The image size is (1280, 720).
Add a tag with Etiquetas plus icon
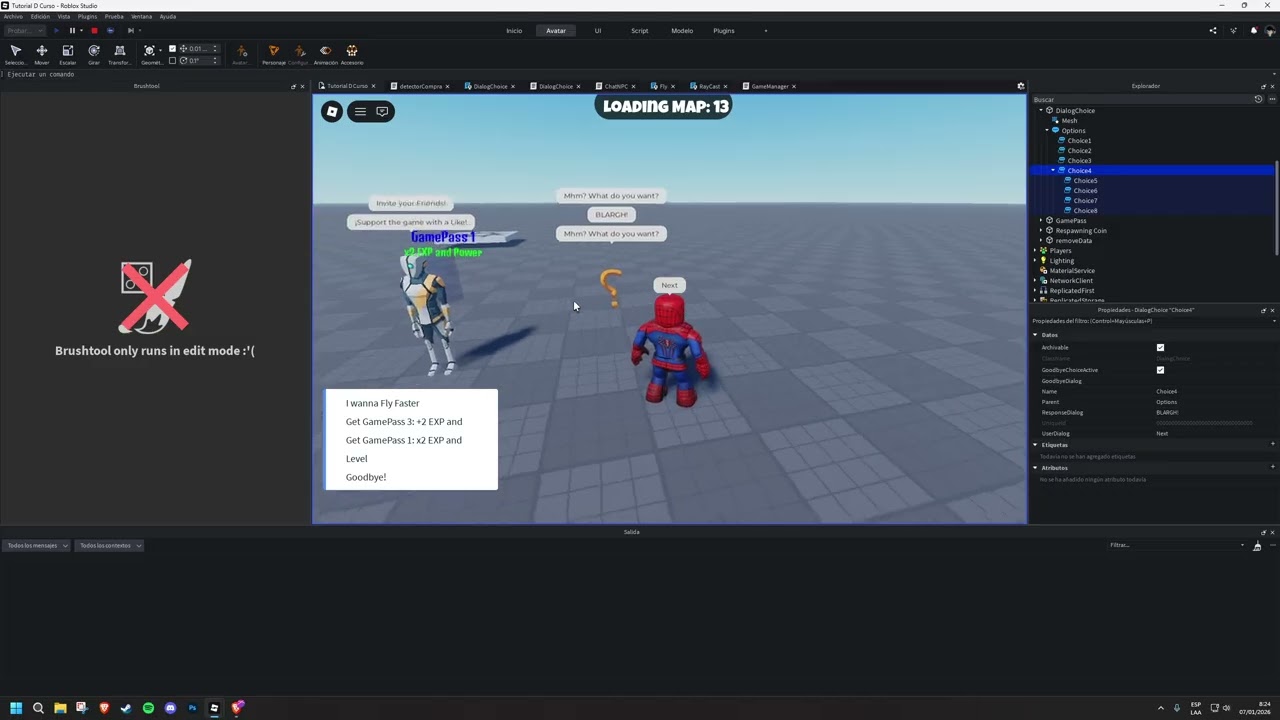click(1272, 444)
